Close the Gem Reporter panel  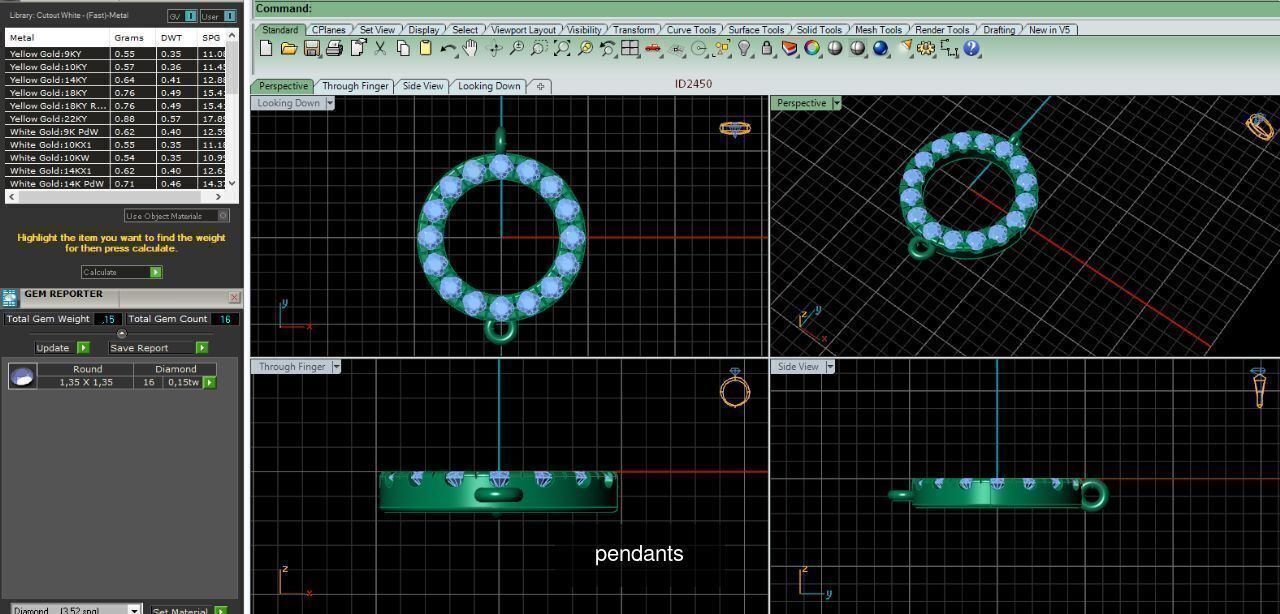coord(234,297)
